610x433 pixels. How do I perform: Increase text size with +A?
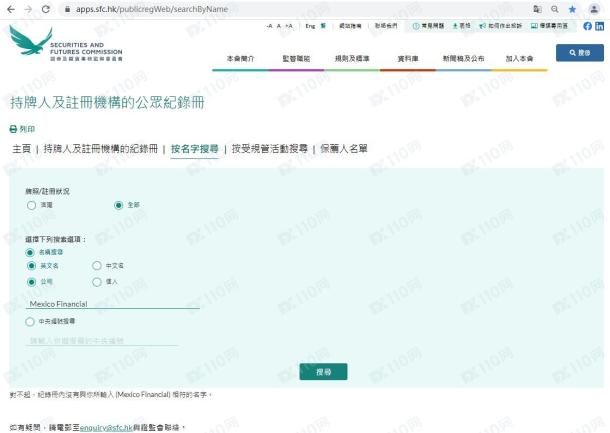tap(289, 26)
